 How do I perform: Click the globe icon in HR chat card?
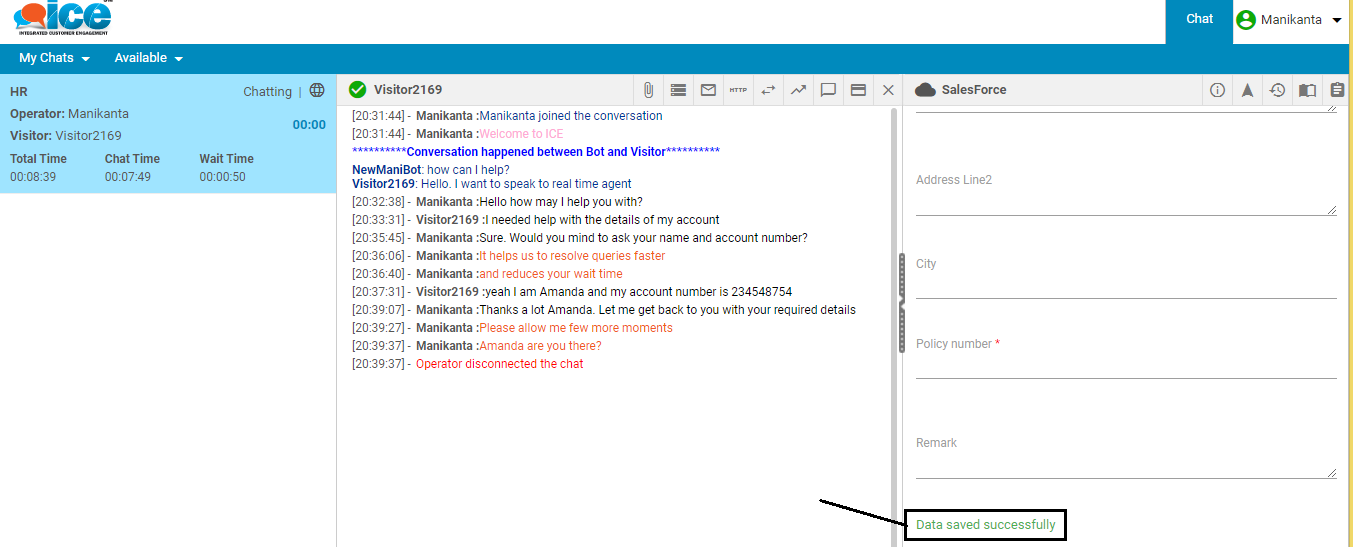[317, 91]
